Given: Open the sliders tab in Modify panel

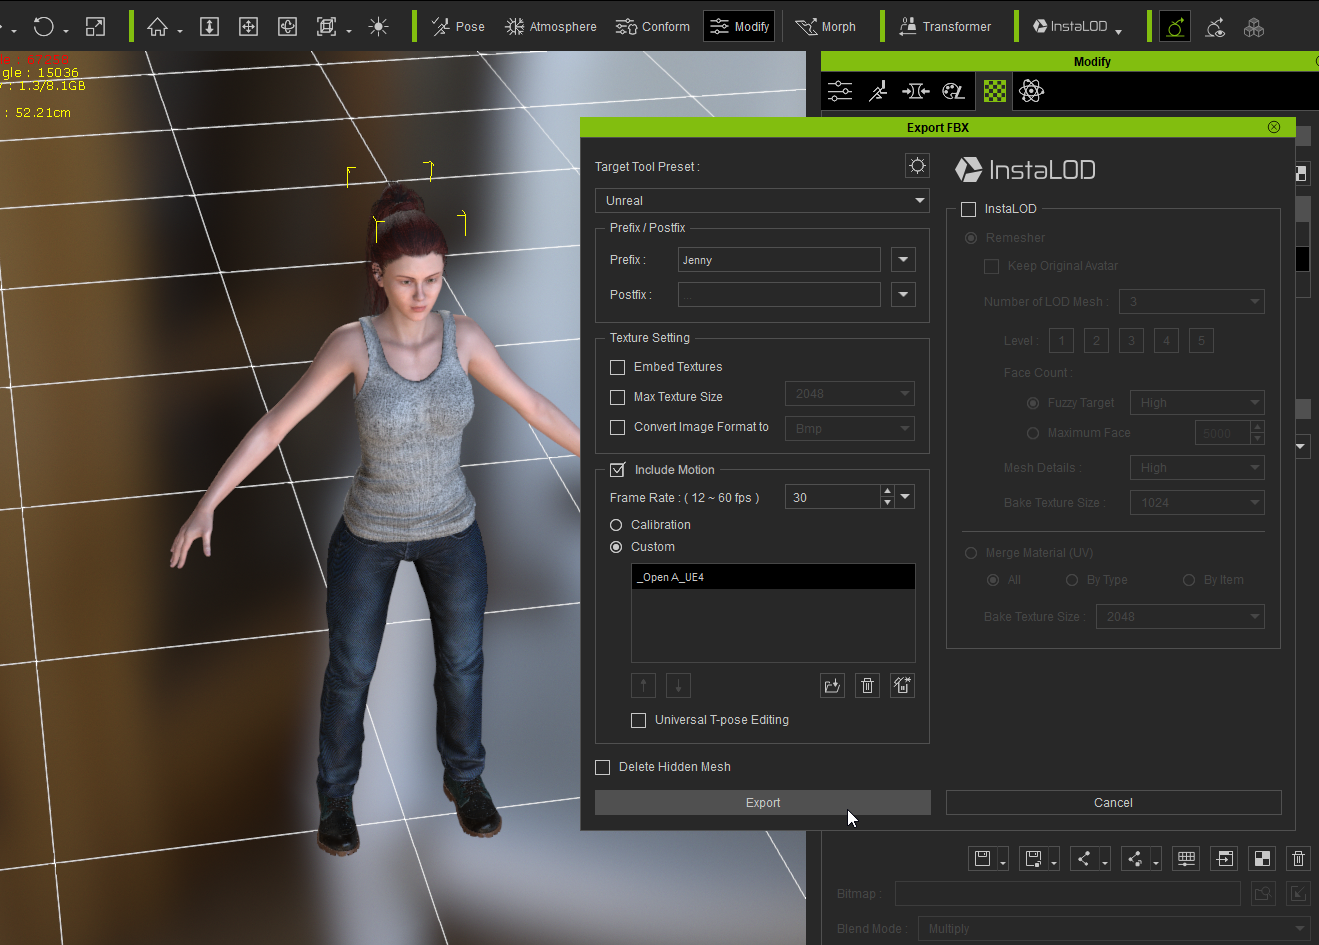Looking at the screenshot, I should click(x=840, y=92).
